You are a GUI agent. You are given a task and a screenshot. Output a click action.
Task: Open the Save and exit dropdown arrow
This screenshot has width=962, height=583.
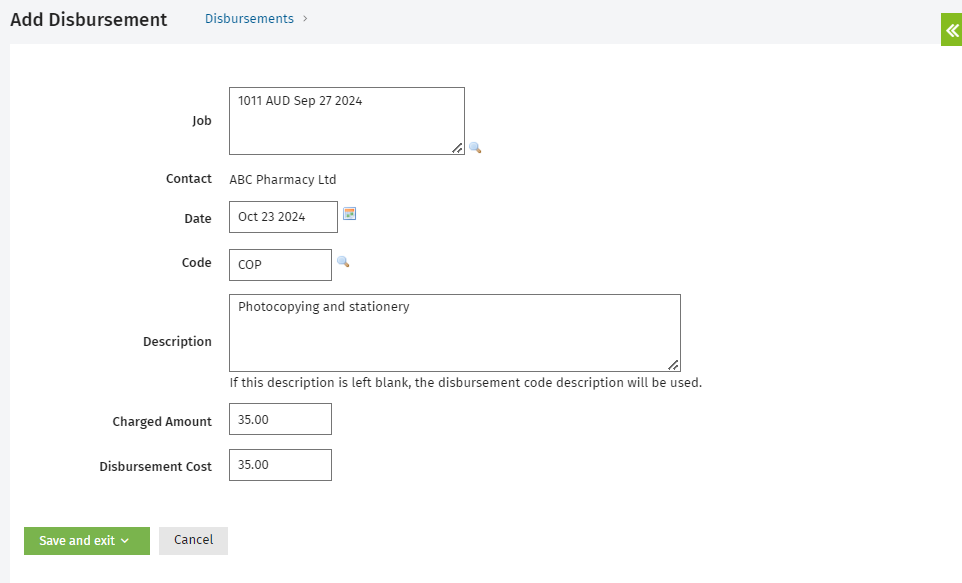pos(125,541)
